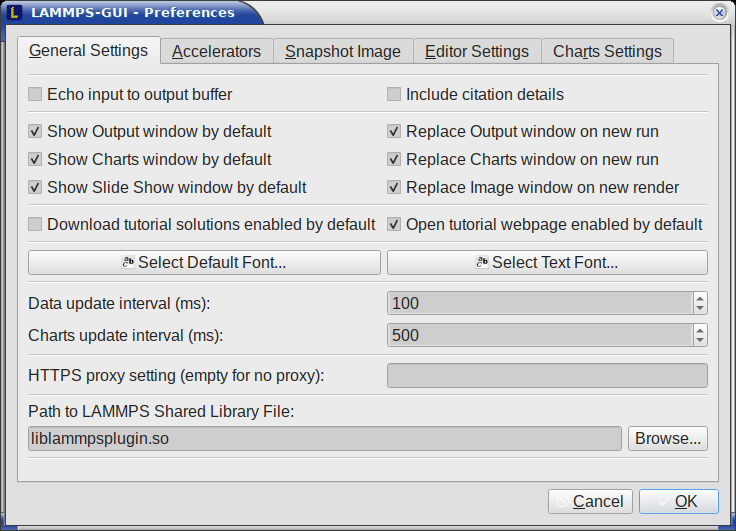Decrease the Charts update interval value
This screenshot has width=736, height=531.
700,340
